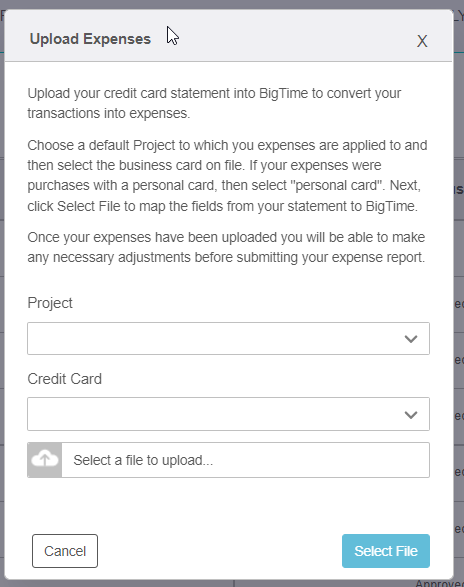464x587 pixels.
Task: Click the 'personal card' text in instructions
Action: coord(338,185)
